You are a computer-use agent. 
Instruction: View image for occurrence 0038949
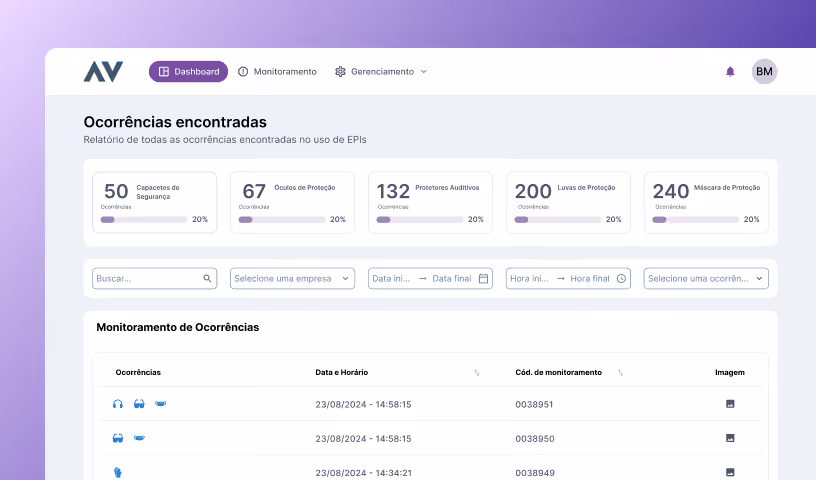click(730, 473)
